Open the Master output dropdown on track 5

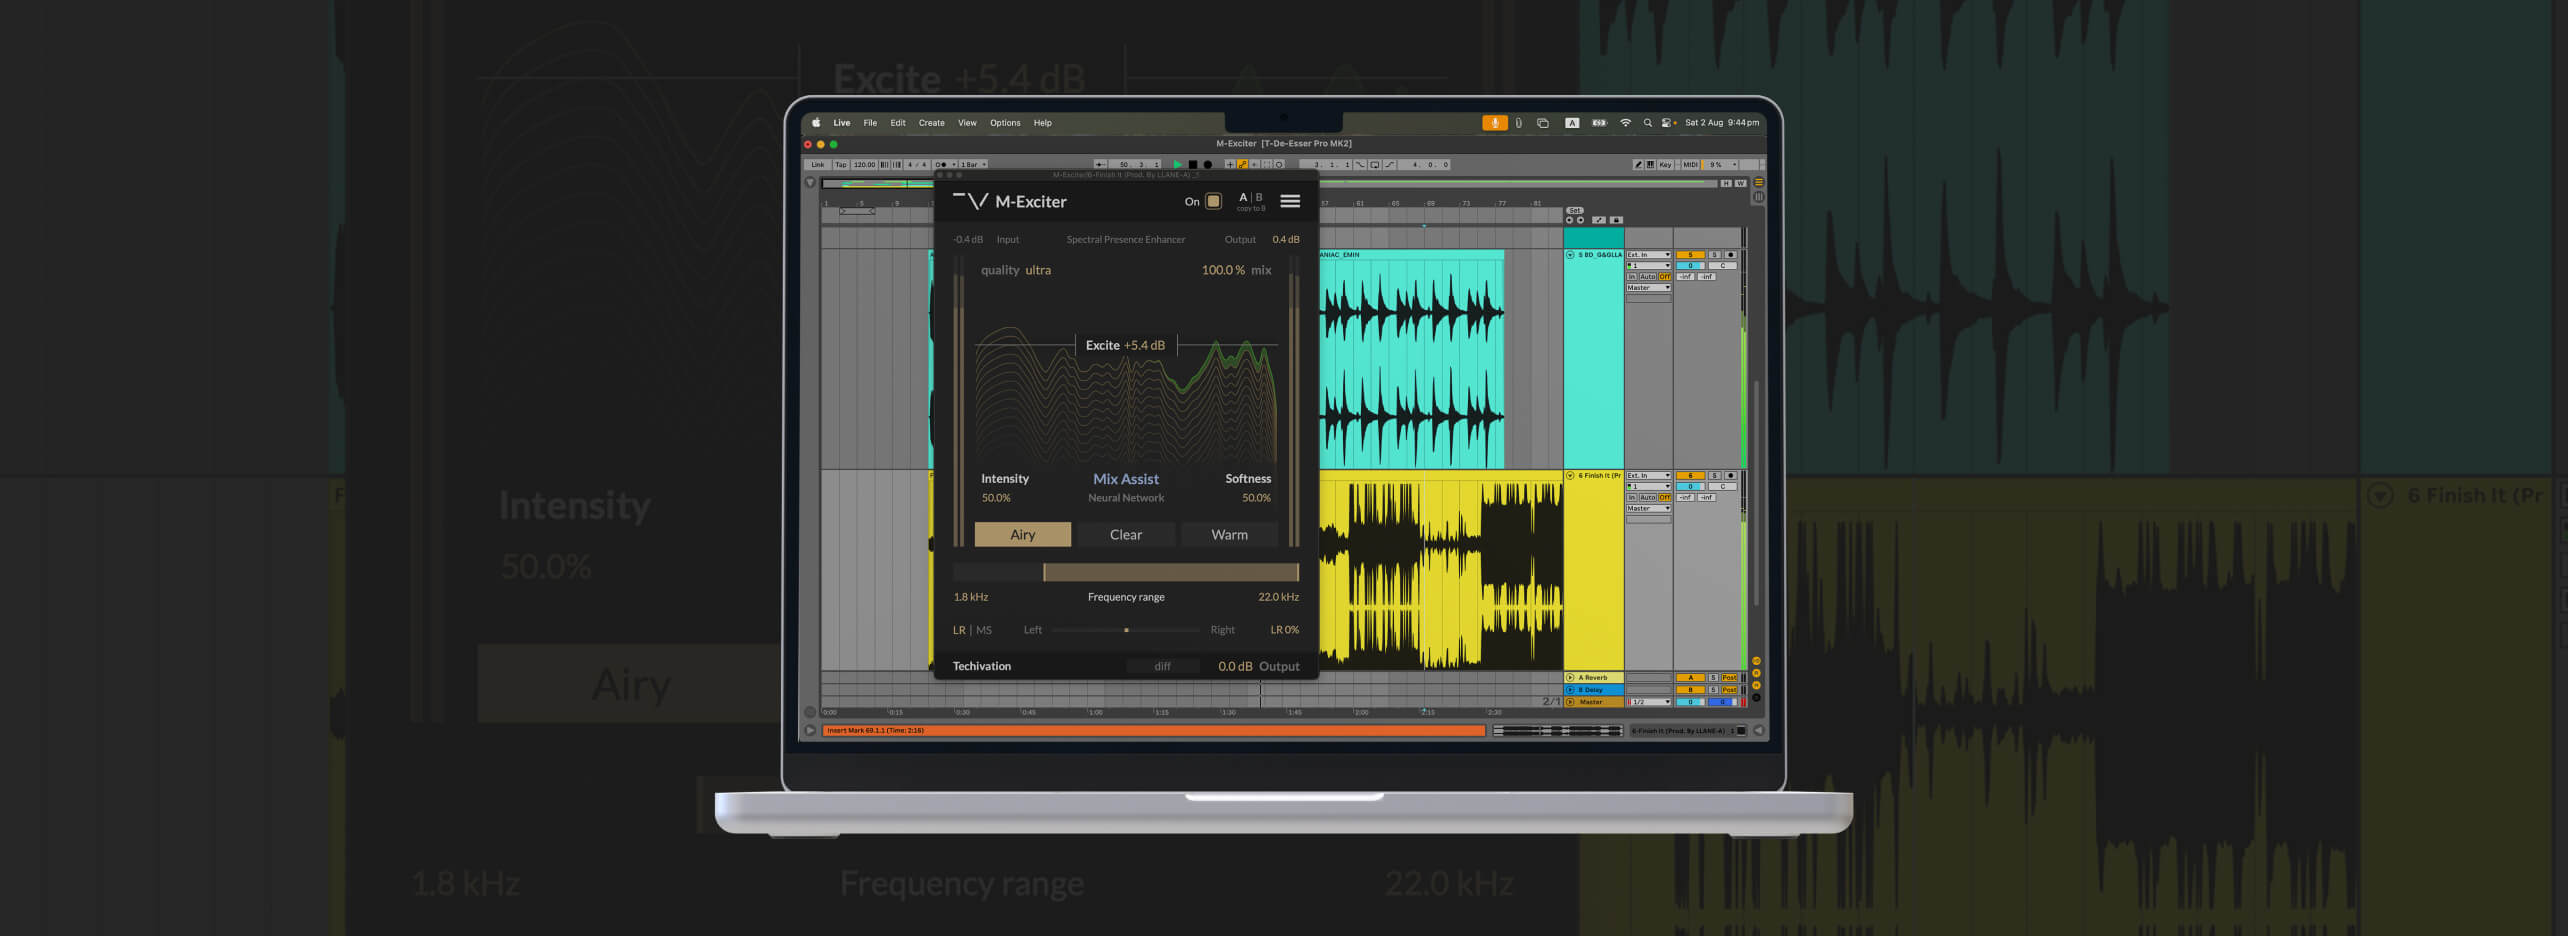pyautogui.click(x=1648, y=288)
